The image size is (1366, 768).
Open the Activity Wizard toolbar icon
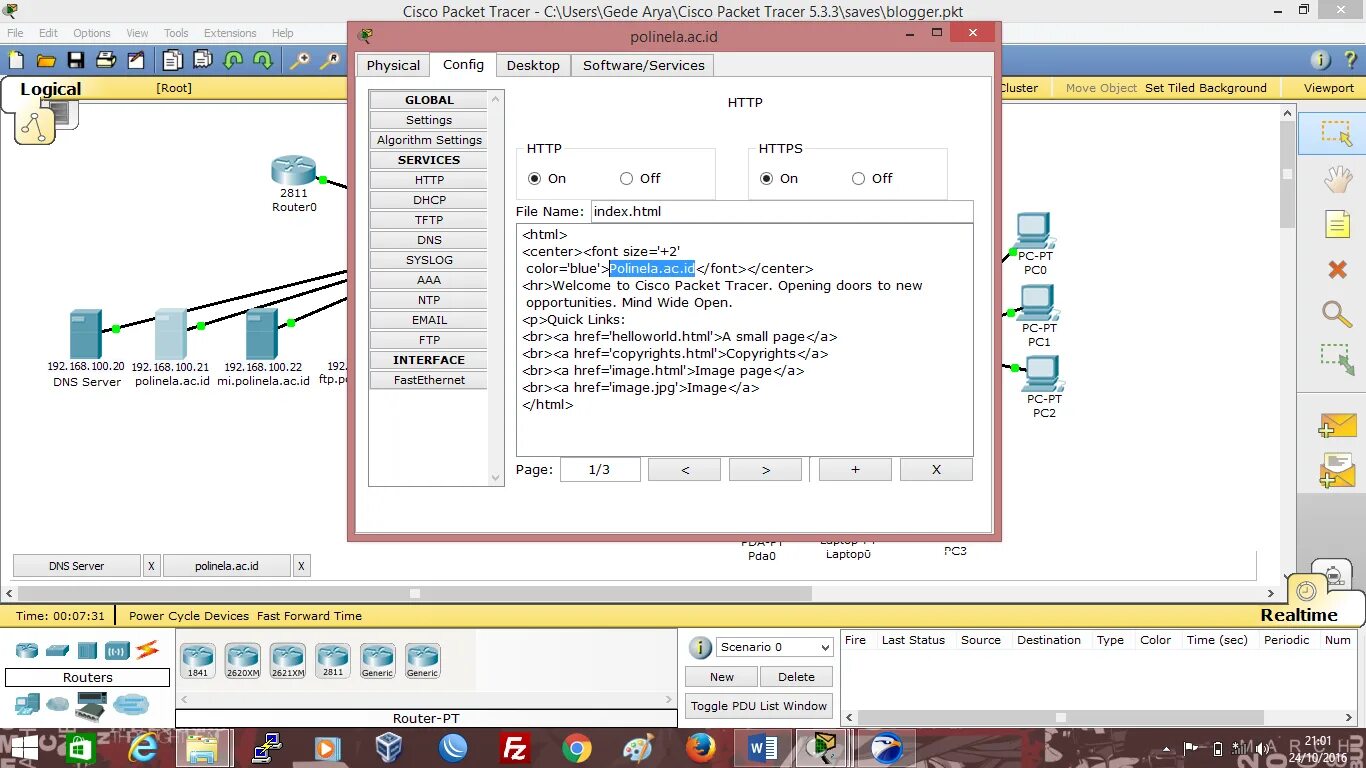[136, 60]
